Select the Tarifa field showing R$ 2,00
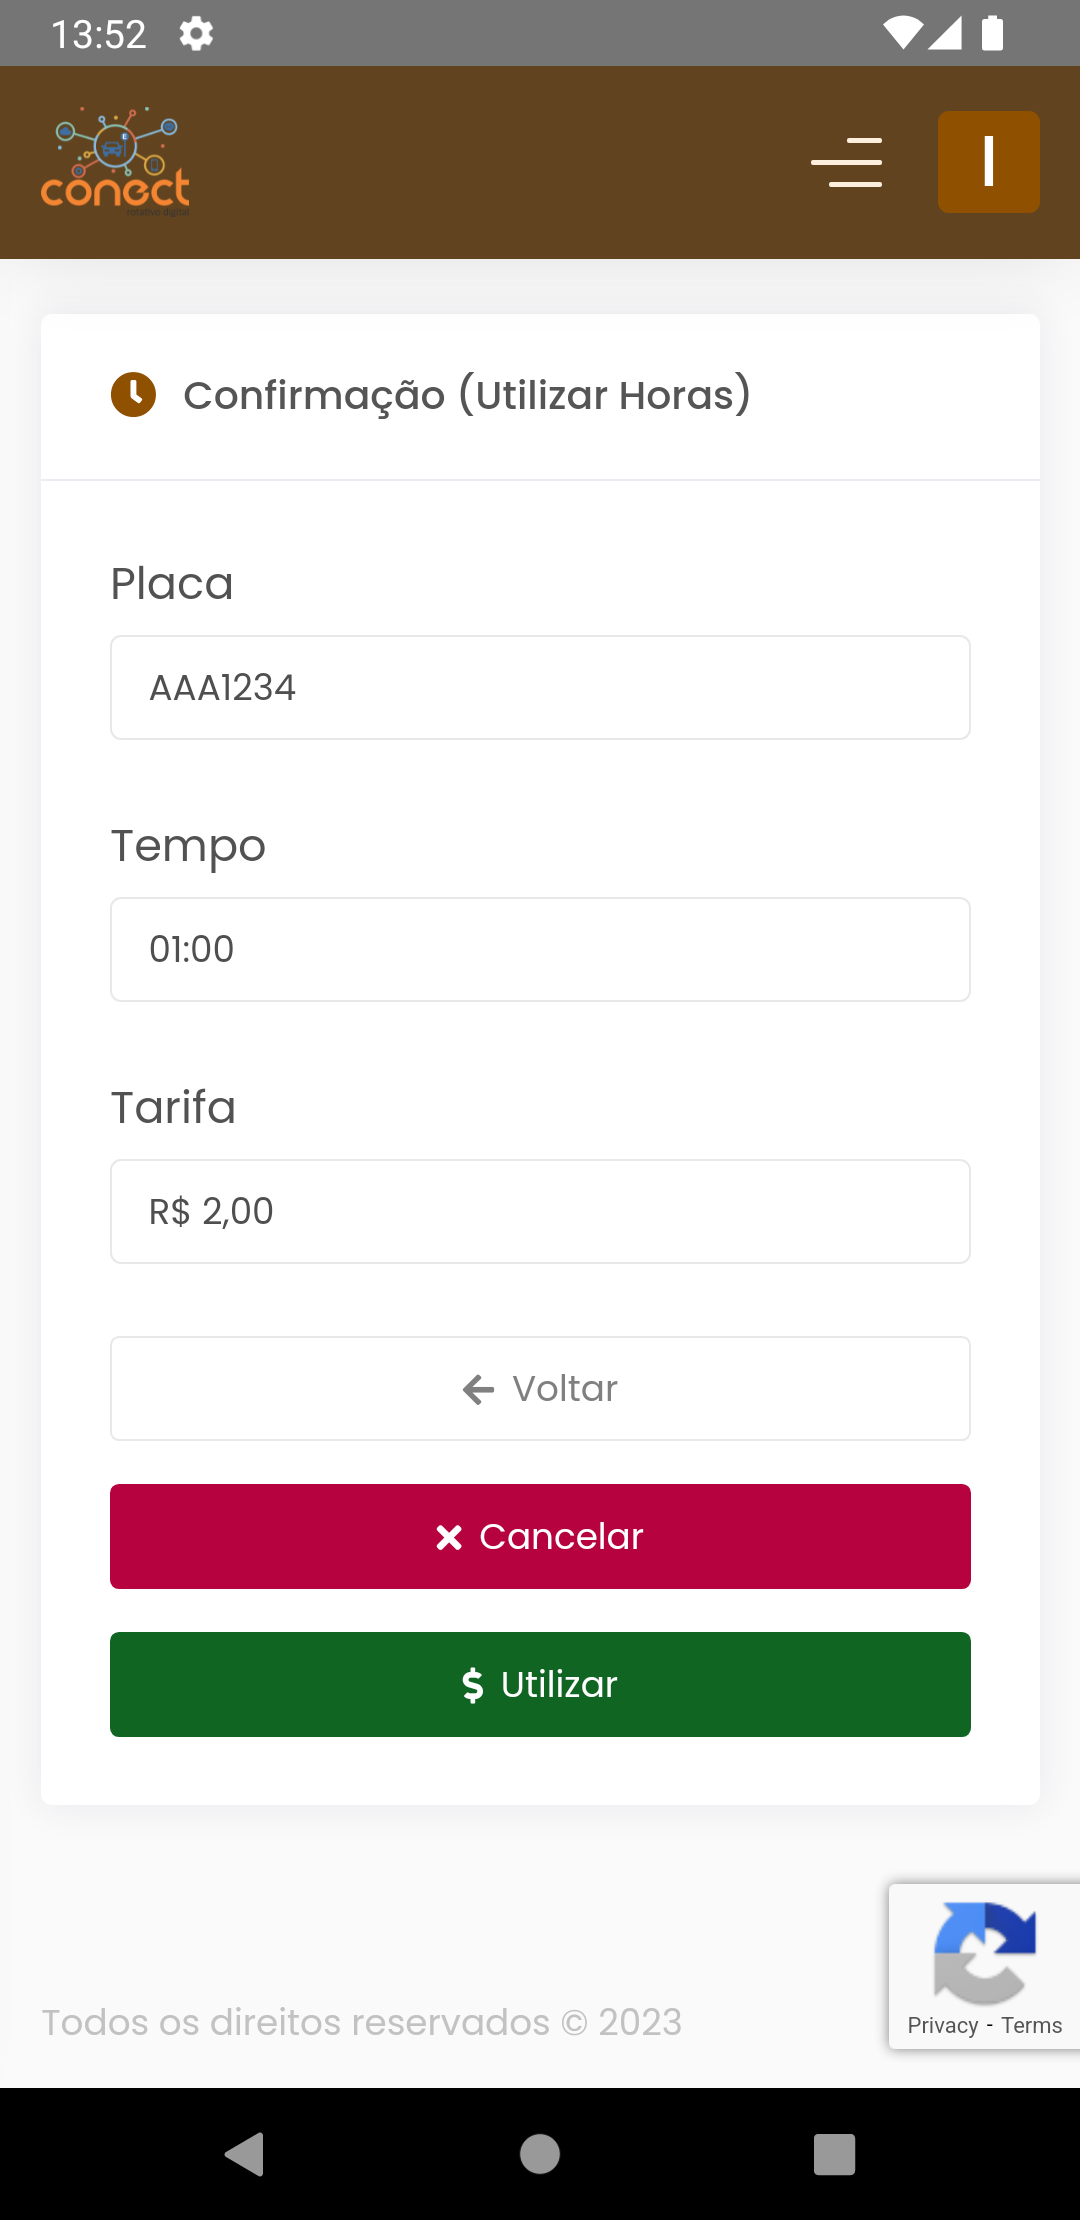 pyautogui.click(x=540, y=1212)
